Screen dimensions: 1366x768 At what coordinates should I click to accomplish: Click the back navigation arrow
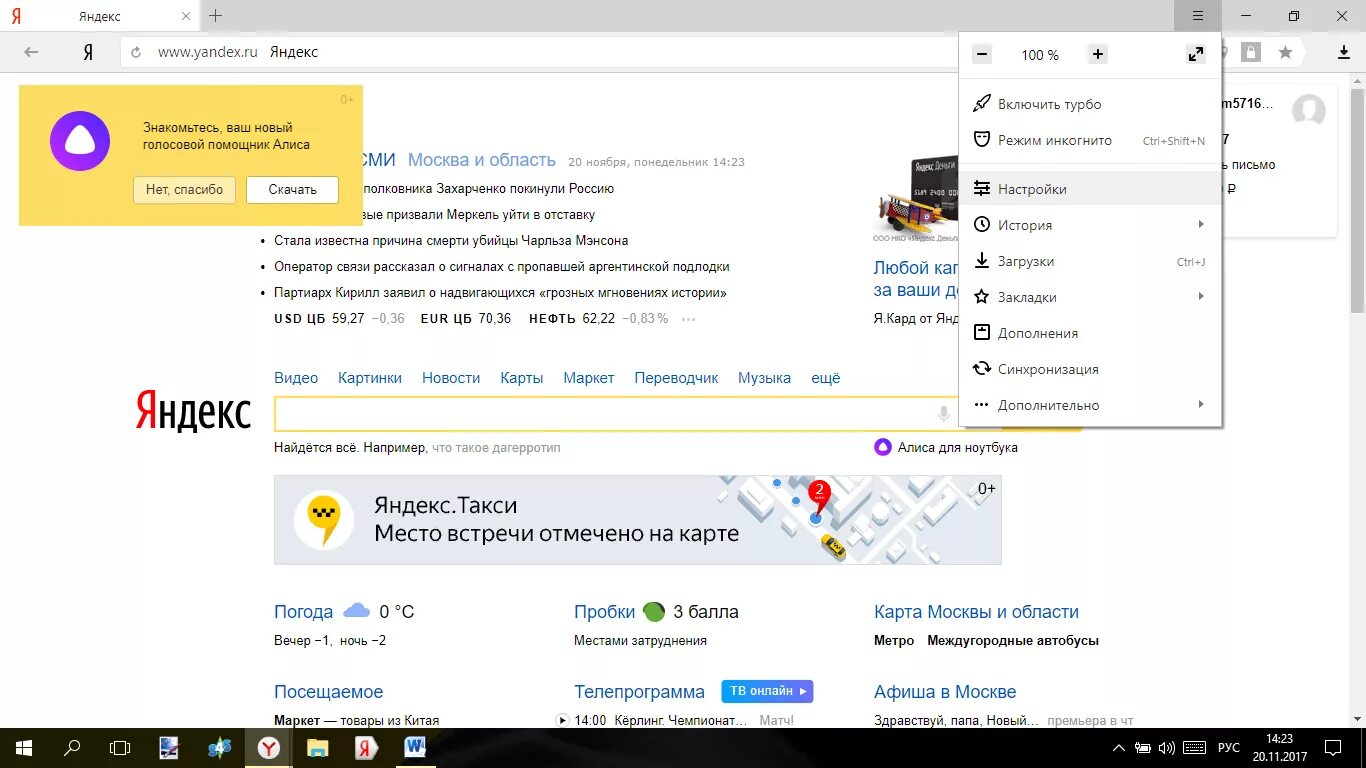(x=31, y=52)
